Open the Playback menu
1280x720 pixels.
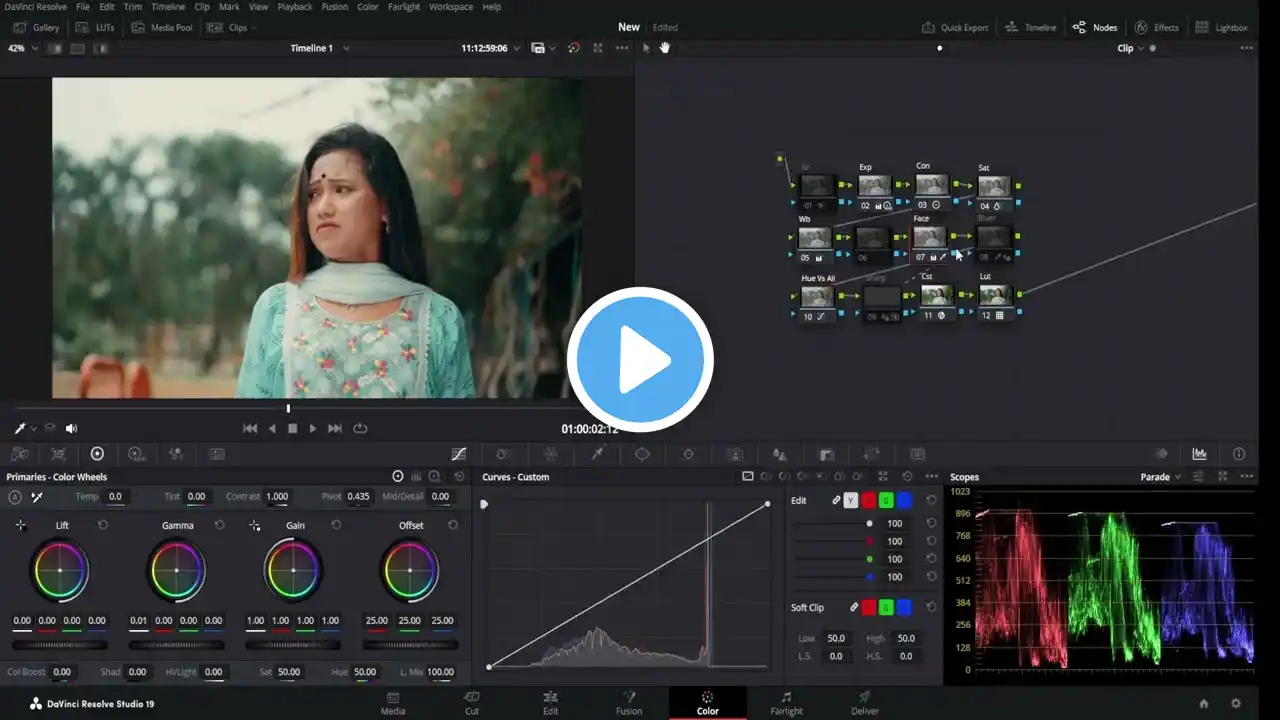(x=294, y=7)
